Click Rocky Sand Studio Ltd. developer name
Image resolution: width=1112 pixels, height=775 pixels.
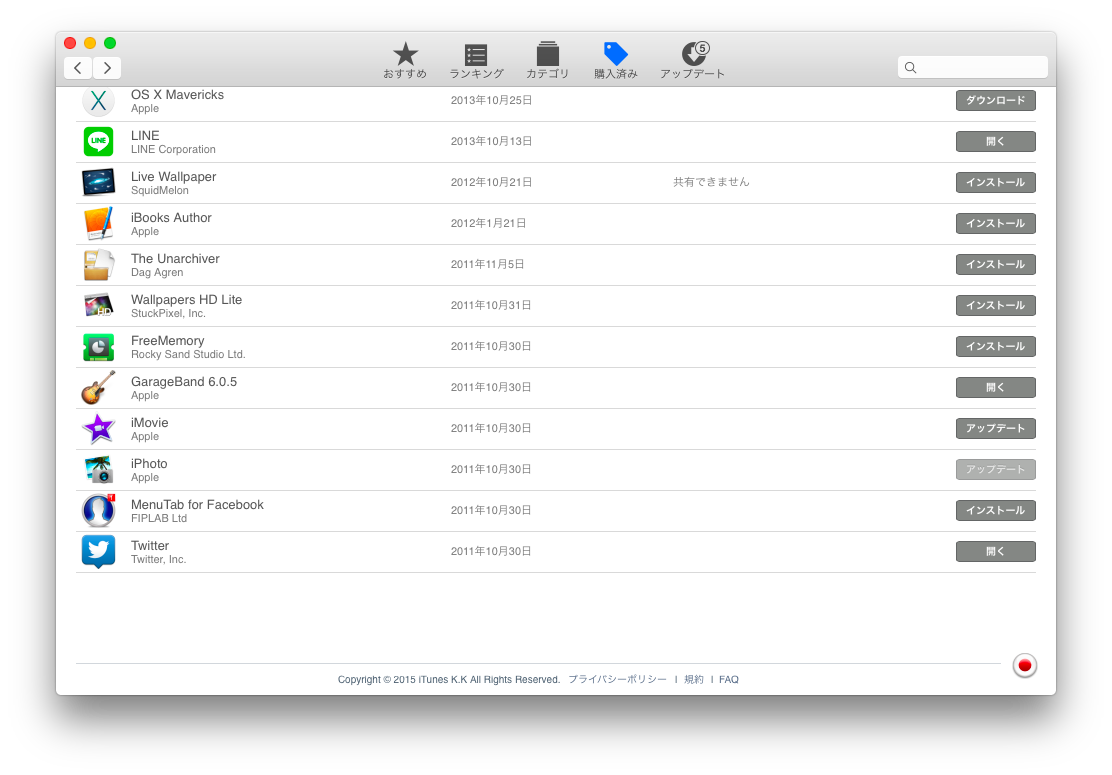tap(188, 355)
